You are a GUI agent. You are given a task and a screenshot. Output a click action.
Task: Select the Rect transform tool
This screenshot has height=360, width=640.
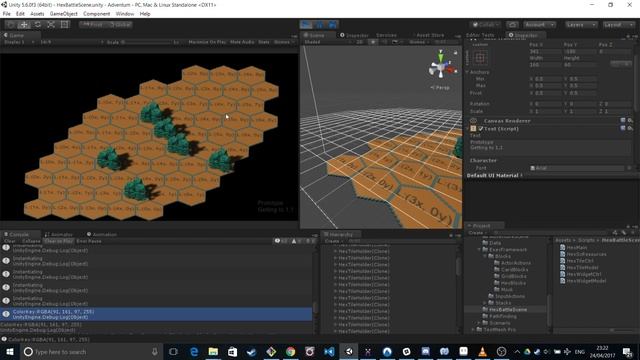click(64, 24)
